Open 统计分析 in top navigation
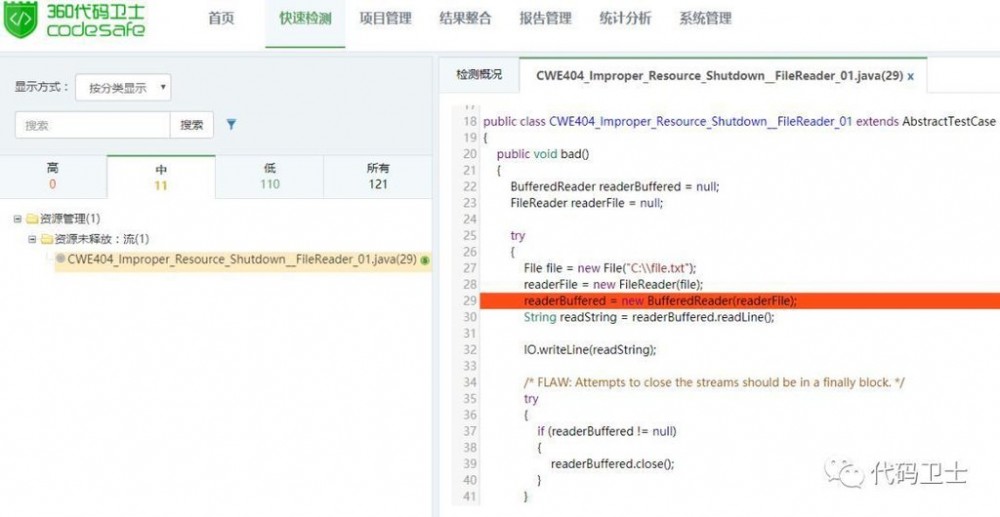The width and height of the screenshot is (1000, 517). [626, 18]
